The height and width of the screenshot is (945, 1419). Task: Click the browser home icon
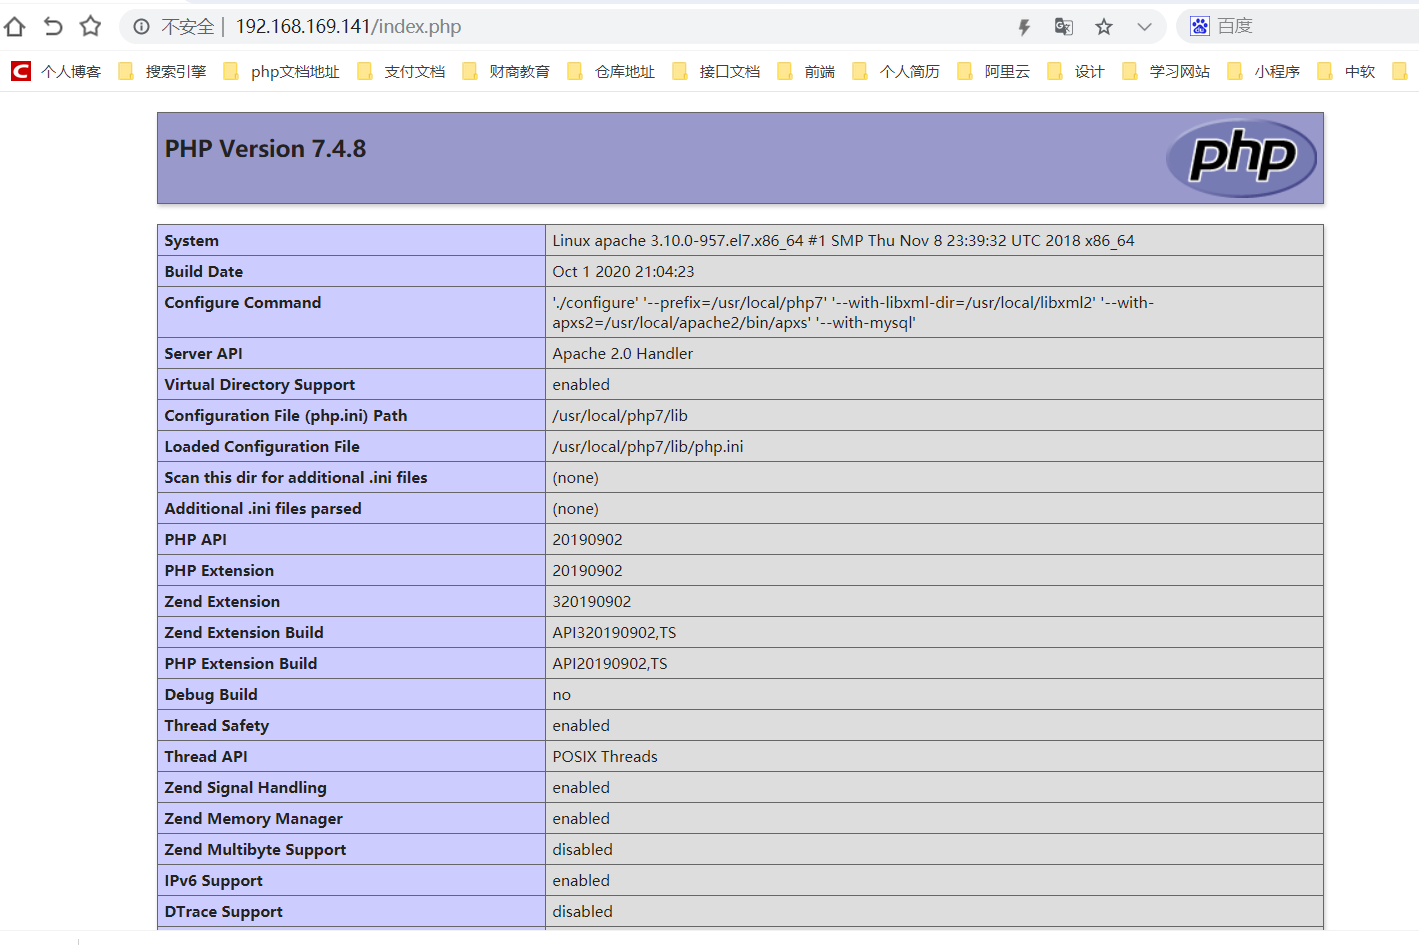click(14, 27)
